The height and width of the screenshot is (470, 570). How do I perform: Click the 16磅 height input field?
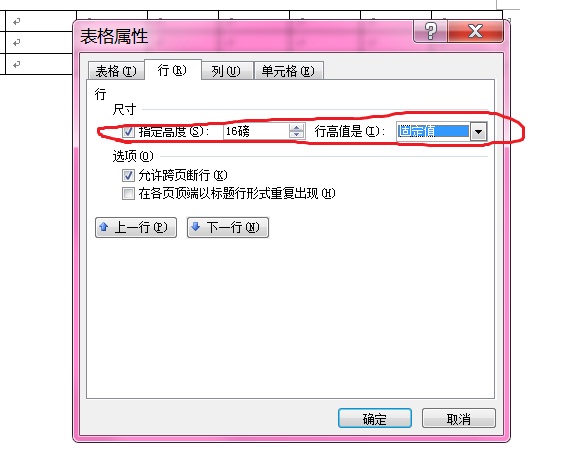tap(256, 131)
